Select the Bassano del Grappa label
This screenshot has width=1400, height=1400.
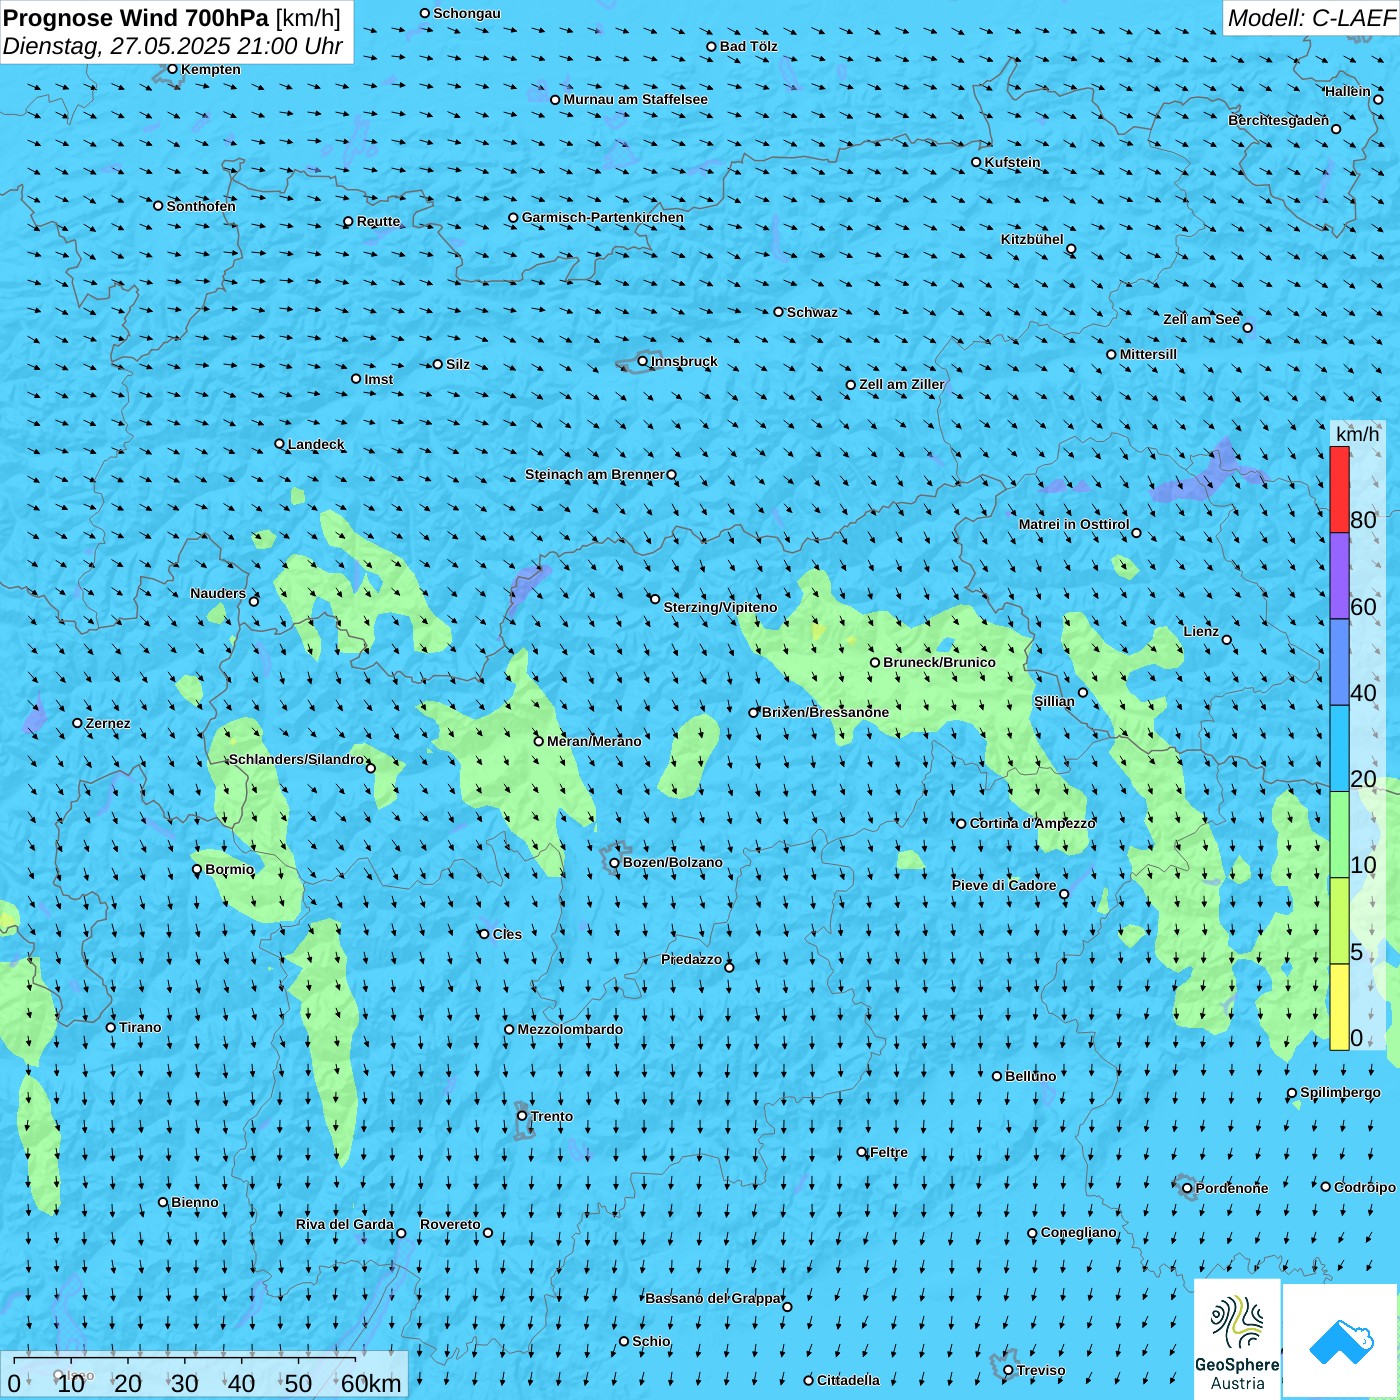point(713,1298)
